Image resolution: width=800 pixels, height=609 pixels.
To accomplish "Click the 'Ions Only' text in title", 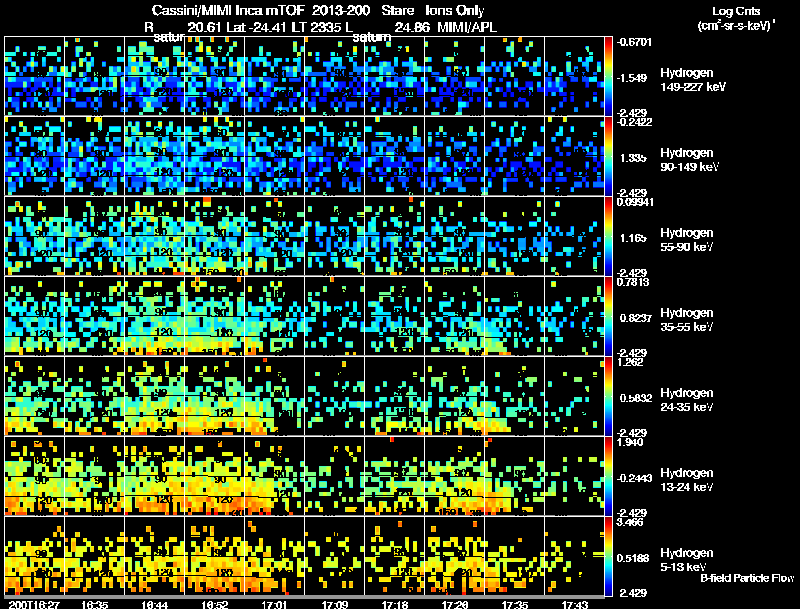I will (455, 11).
